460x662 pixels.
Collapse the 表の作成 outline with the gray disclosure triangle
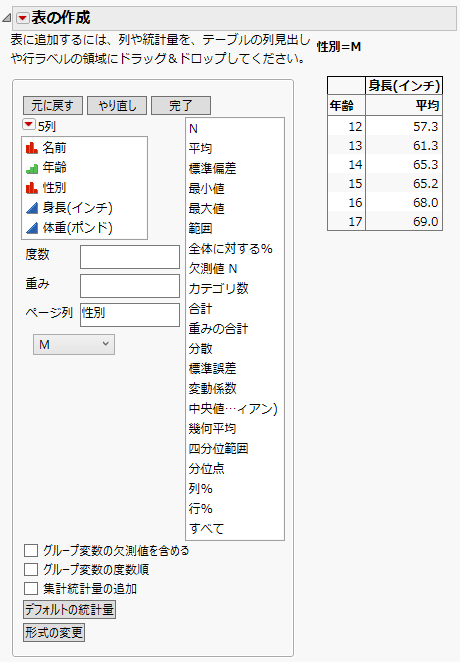coord(7,18)
